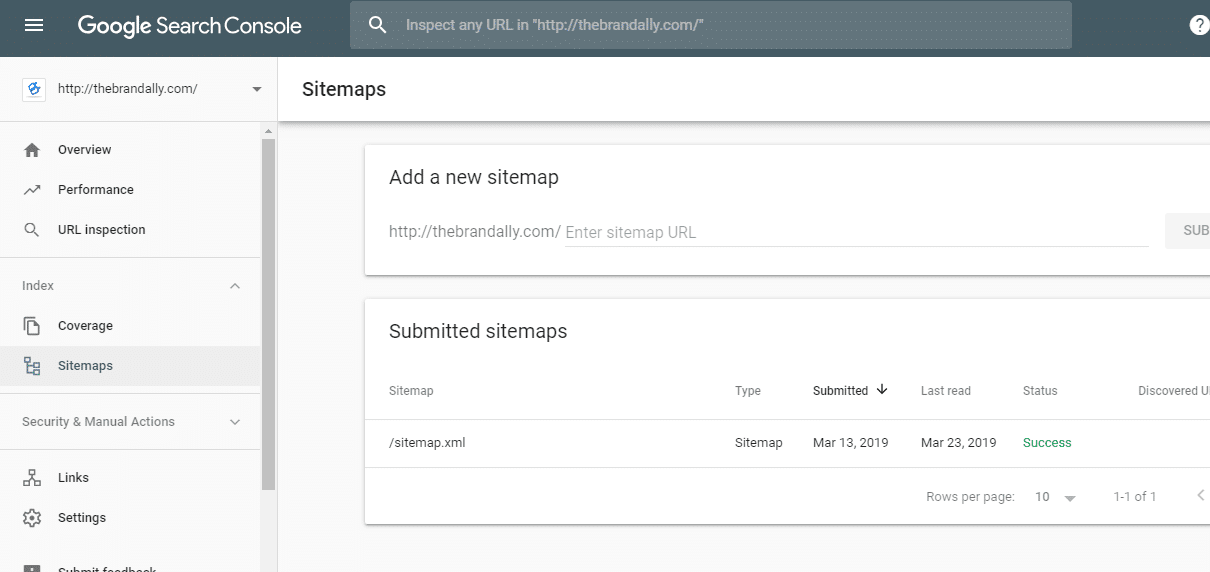Click the URL inspection magnifier icon

pyautogui.click(x=32, y=230)
